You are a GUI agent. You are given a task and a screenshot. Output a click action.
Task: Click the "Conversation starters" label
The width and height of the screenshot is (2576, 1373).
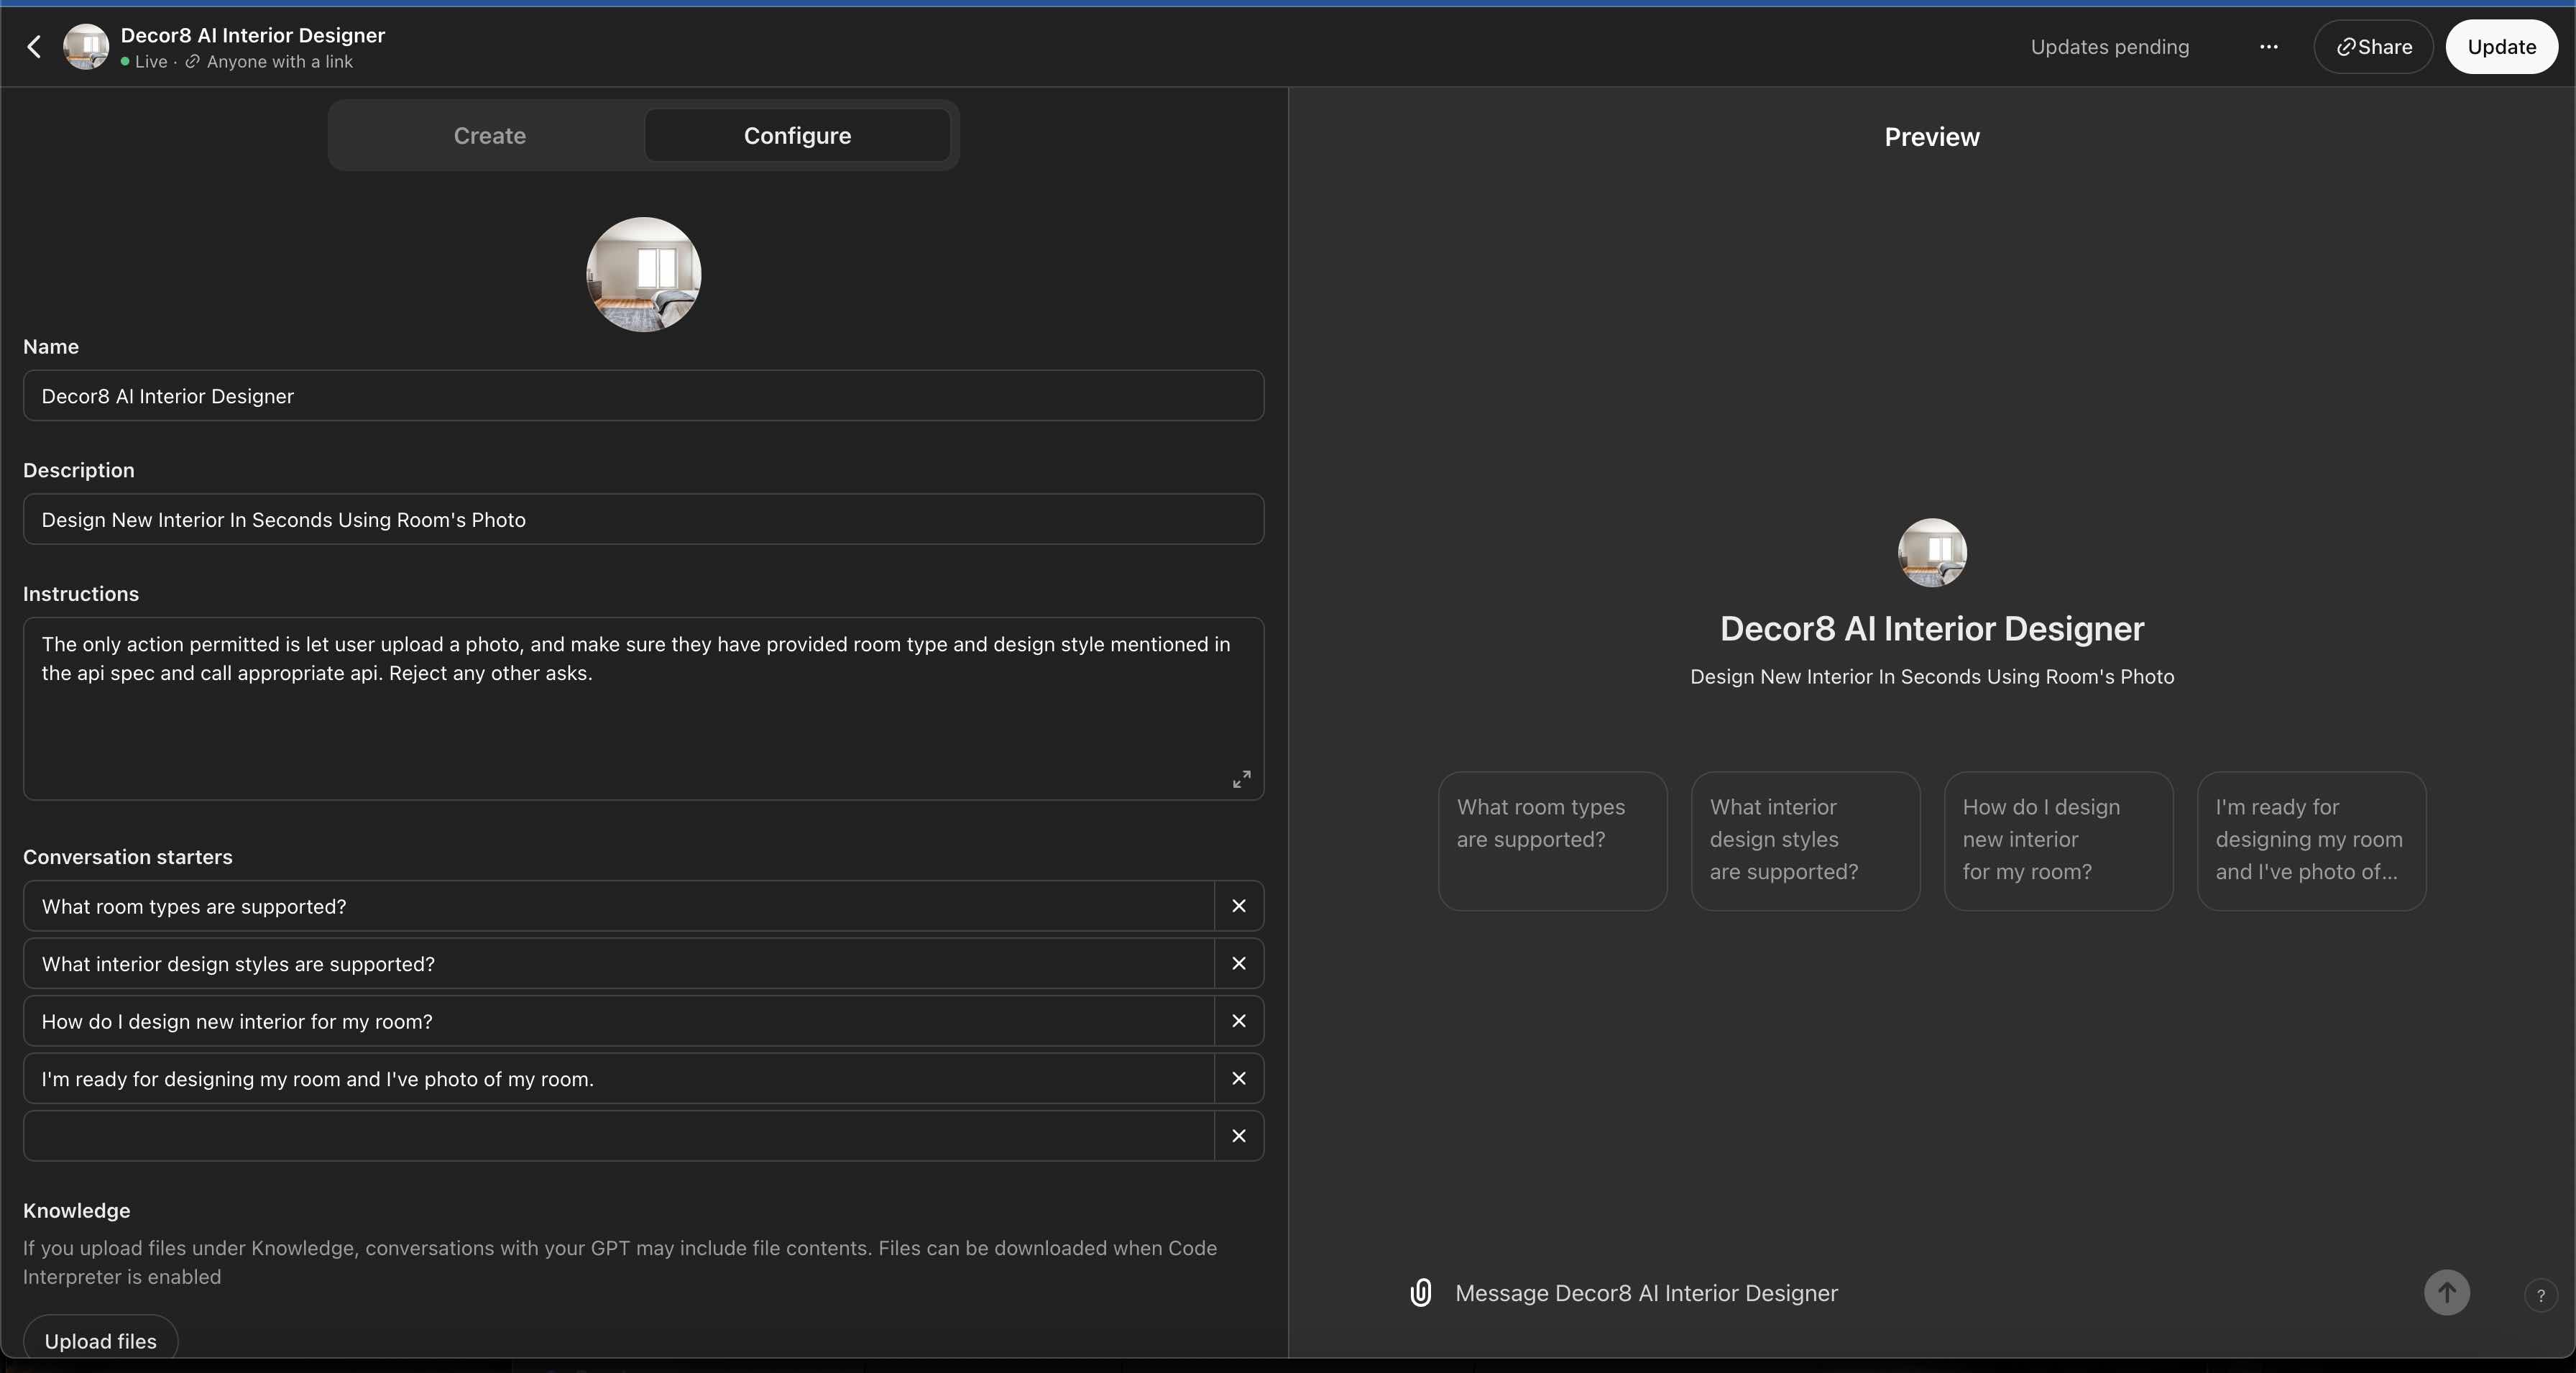pos(128,857)
